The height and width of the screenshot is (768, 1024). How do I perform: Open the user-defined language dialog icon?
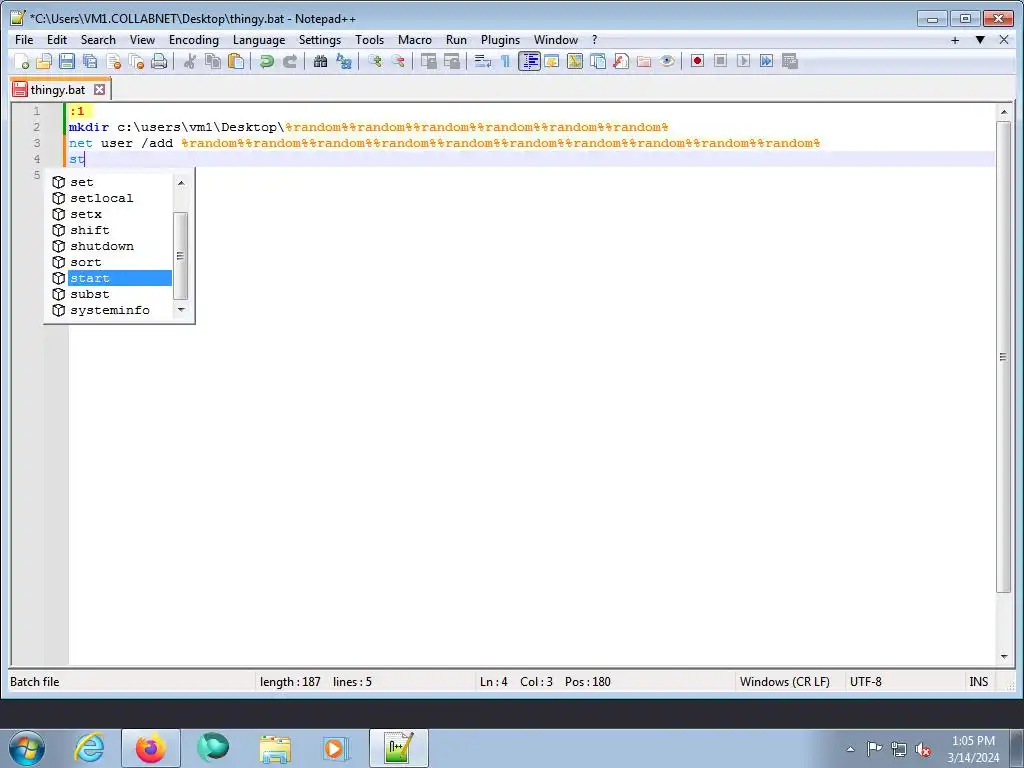552,61
